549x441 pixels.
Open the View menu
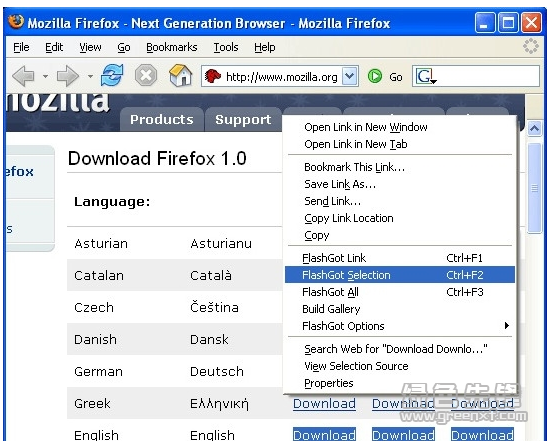pos(90,47)
